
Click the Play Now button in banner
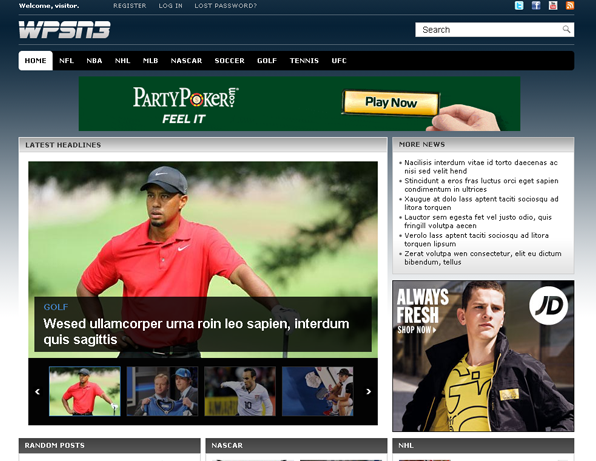coord(391,103)
